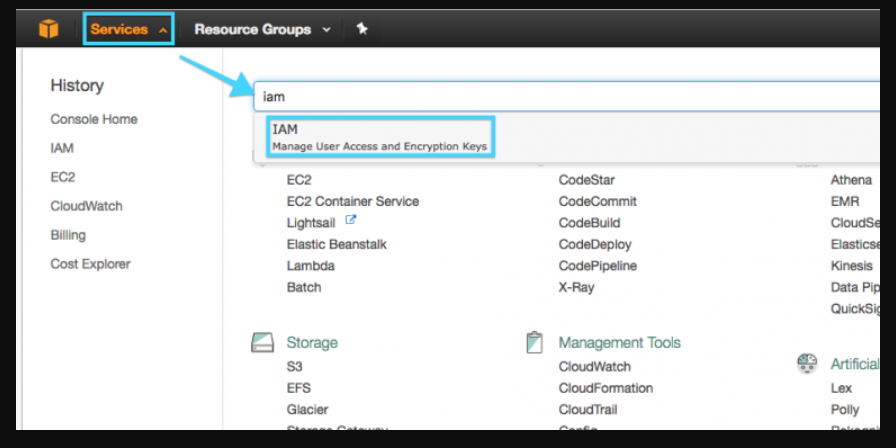Click the AWS orange cube logo
Screen dimensions: 896x448
49,29
